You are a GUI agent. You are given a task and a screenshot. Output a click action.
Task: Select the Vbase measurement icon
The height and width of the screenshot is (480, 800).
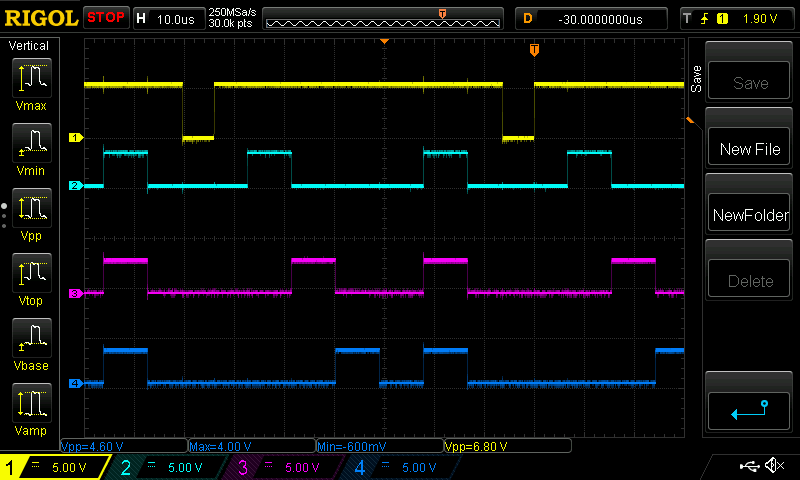pyautogui.click(x=32, y=338)
